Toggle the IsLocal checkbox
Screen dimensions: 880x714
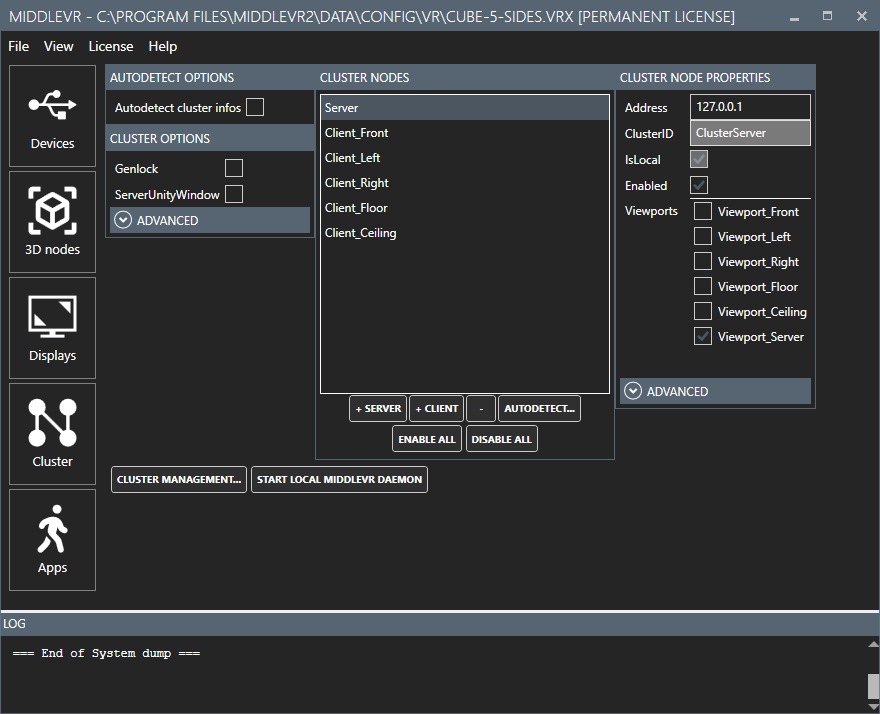point(699,159)
